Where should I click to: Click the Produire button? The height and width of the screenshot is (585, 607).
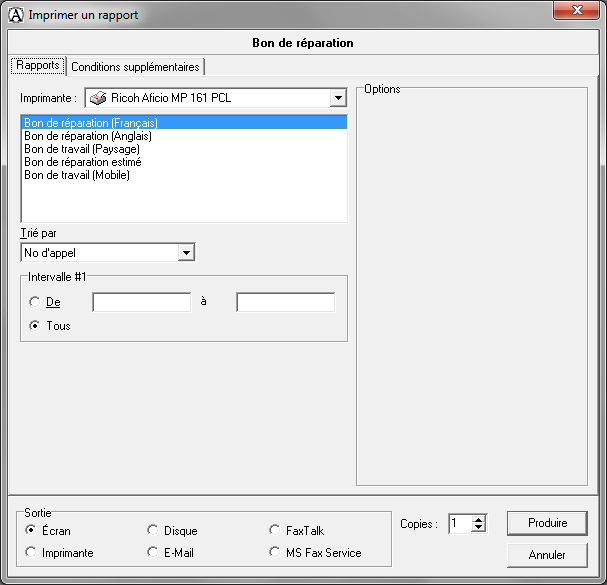pos(547,523)
